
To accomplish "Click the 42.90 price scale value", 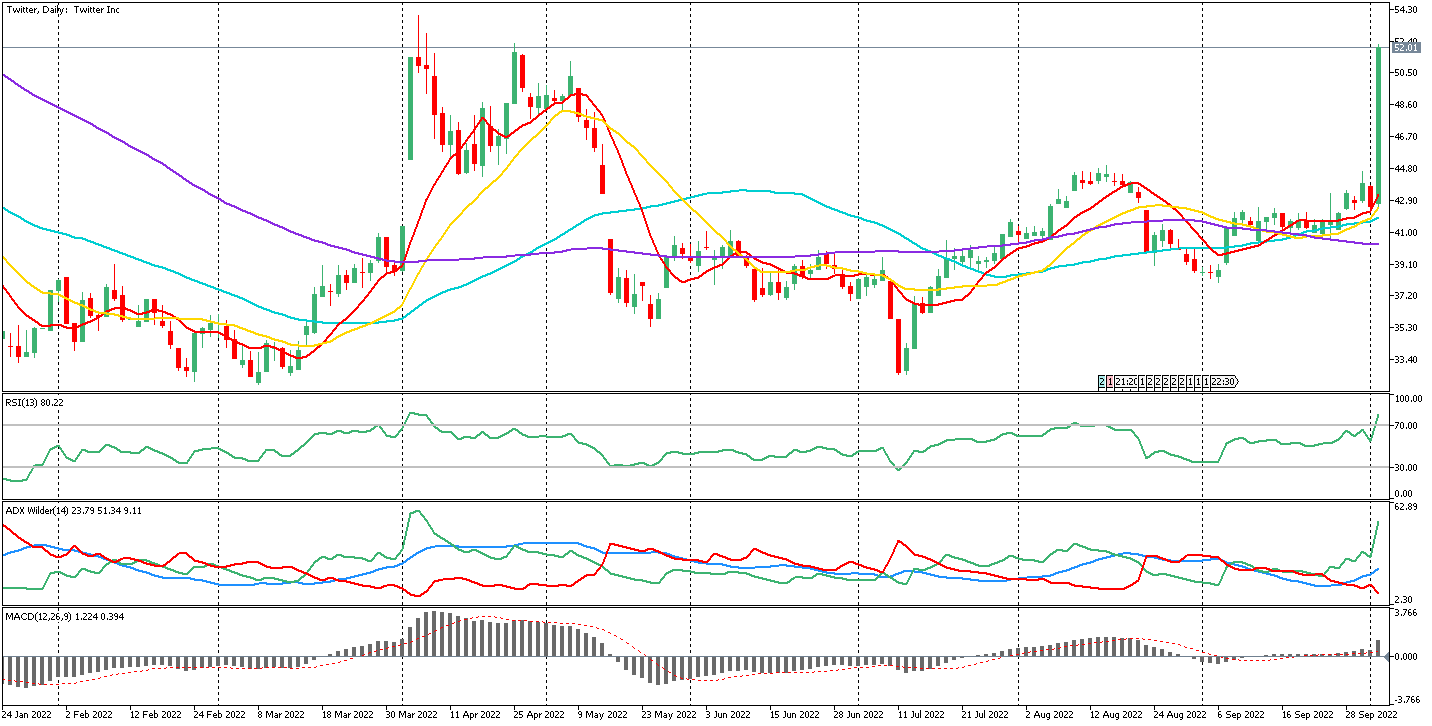I will 1406,201.
